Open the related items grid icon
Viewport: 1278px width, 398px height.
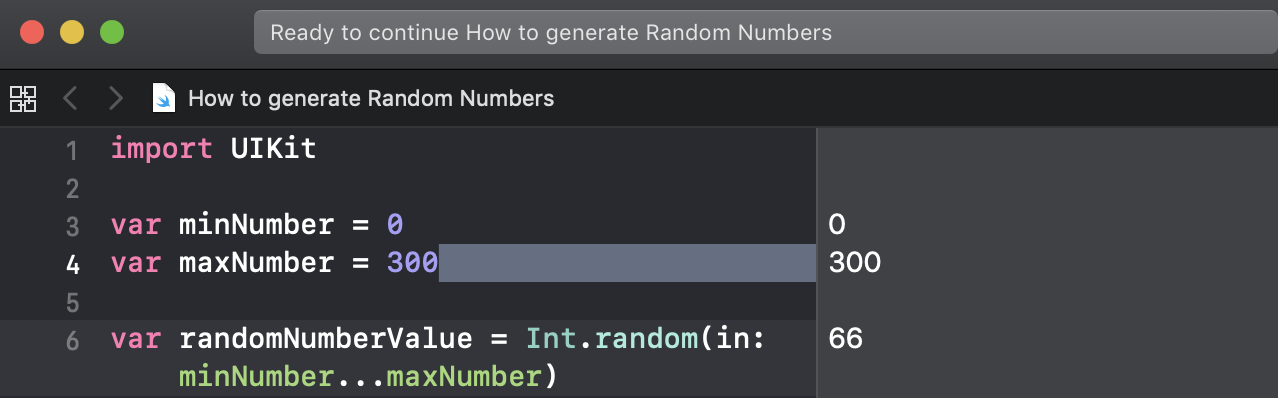click(x=23, y=98)
